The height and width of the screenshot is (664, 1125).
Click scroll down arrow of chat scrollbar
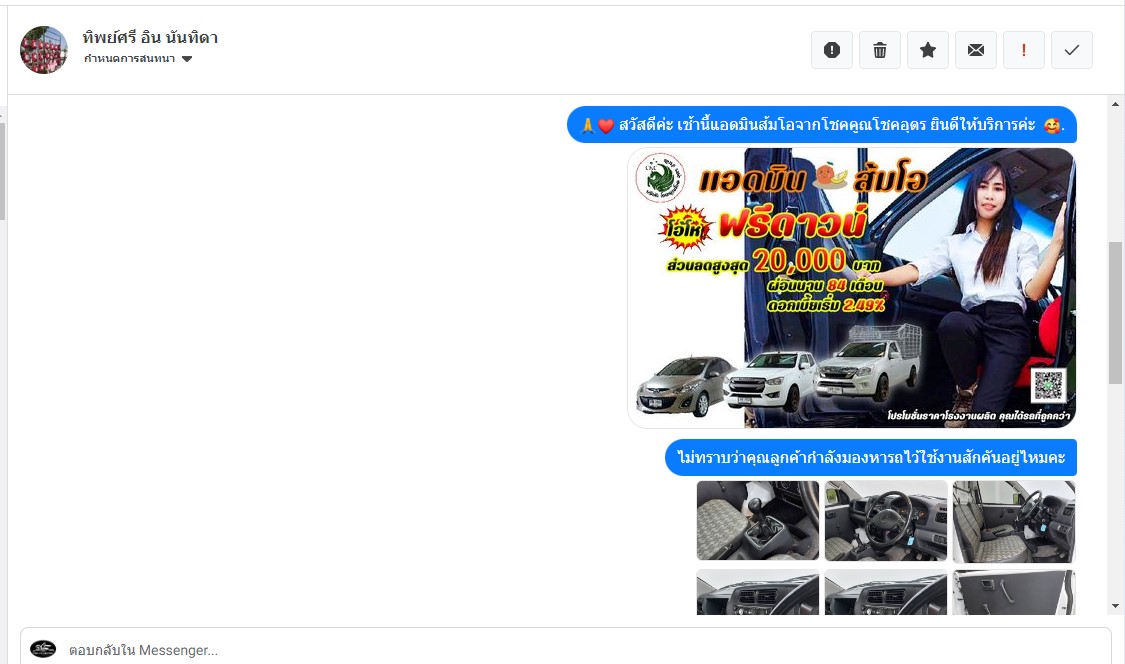(1115, 606)
